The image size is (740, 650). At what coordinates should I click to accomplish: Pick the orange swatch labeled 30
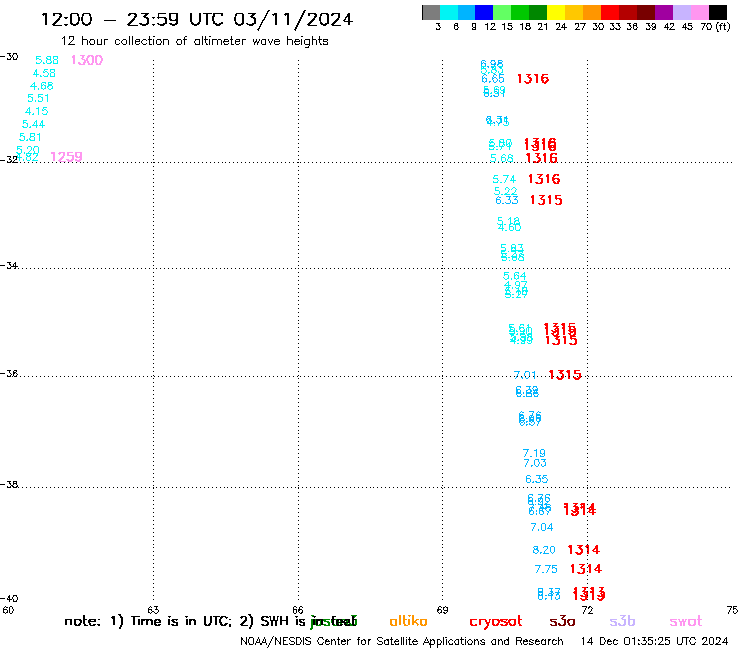[x=592, y=12]
